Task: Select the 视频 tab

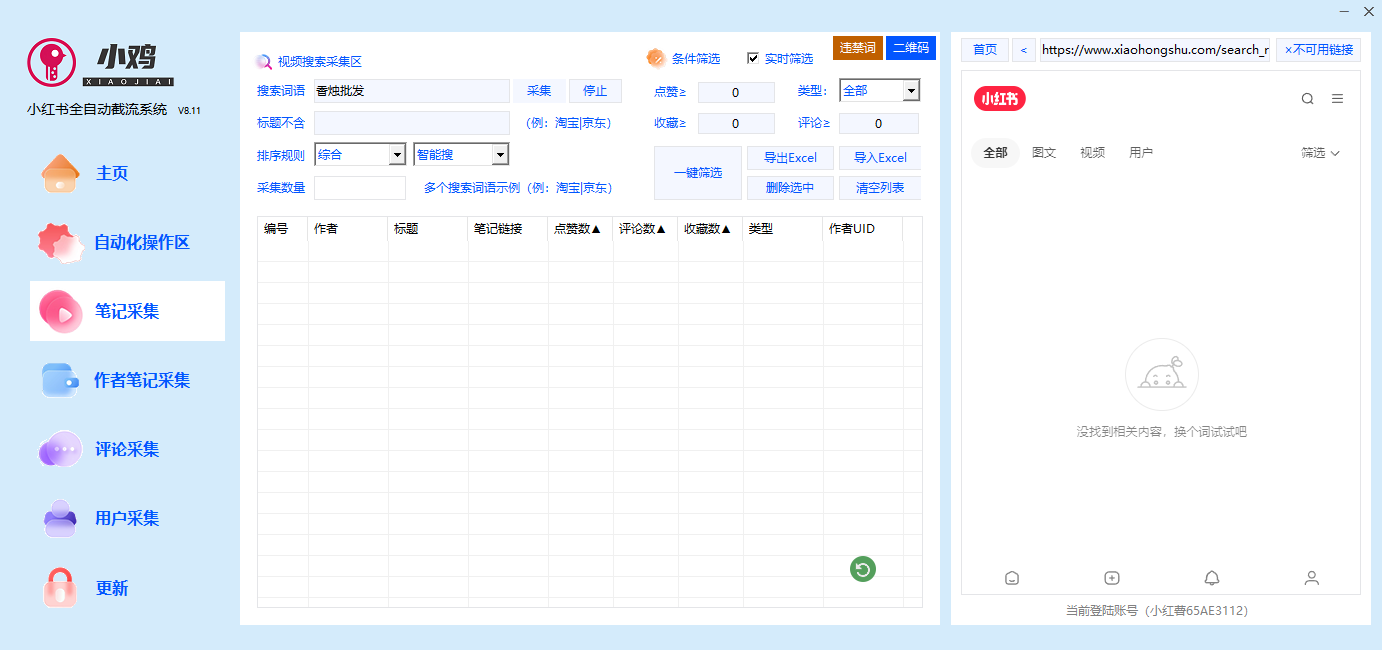Action: click(x=1092, y=153)
